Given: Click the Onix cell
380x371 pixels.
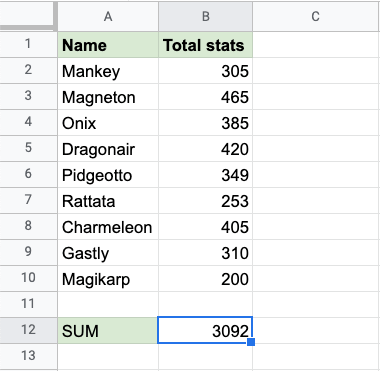Looking at the screenshot, I should pos(108,123).
